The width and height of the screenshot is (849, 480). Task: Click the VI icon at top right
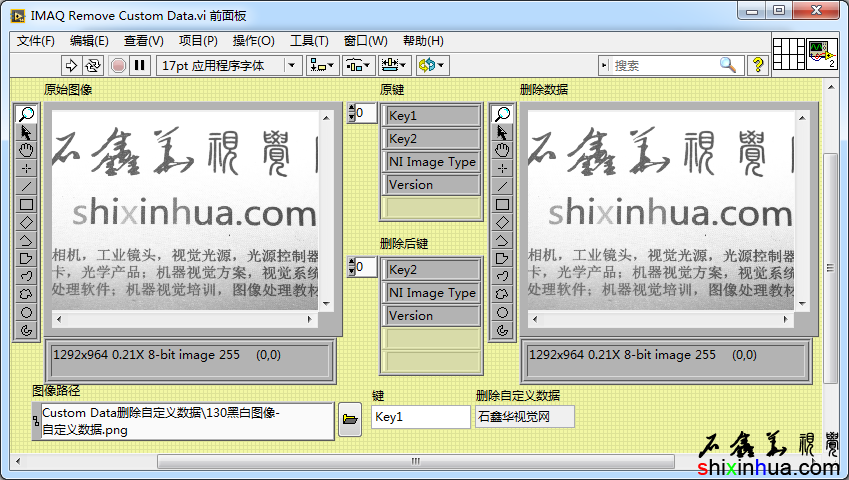coord(822,54)
